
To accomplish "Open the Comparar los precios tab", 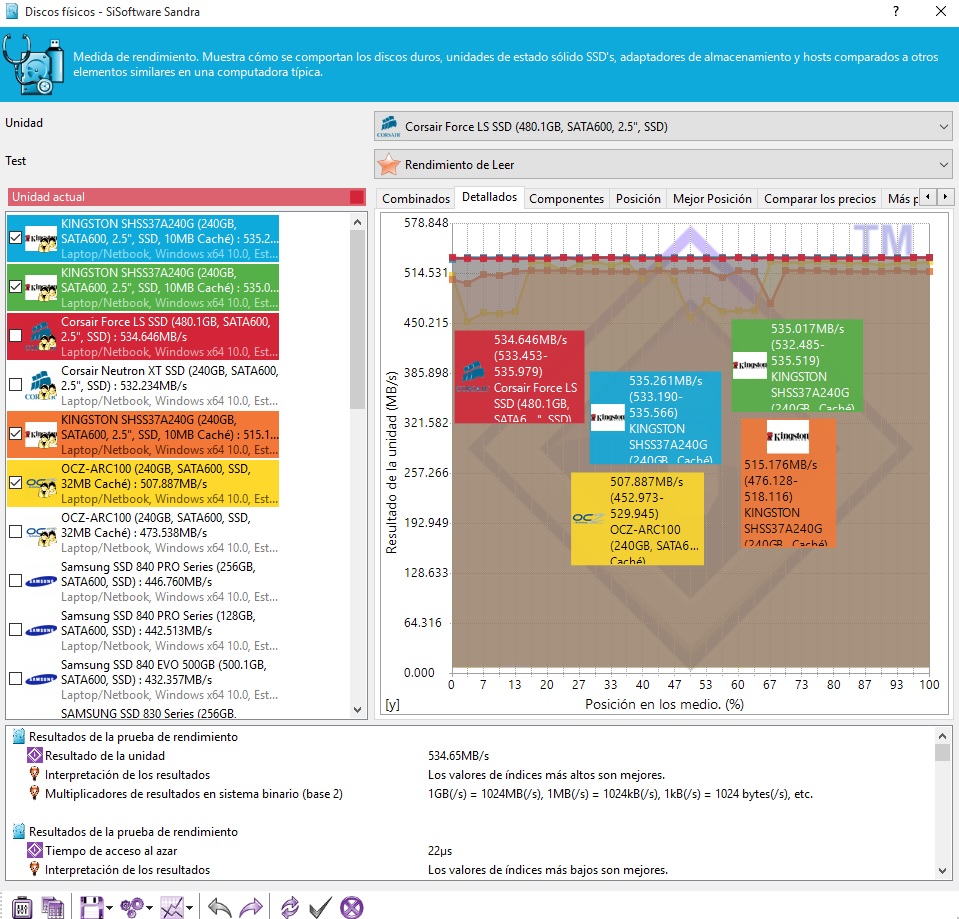I will coord(819,199).
